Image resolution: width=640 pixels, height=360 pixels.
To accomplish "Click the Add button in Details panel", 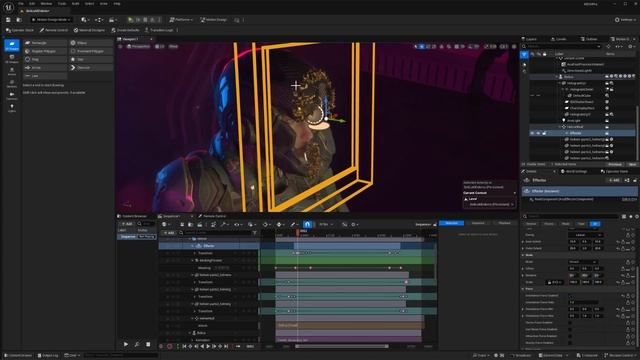I will coord(614,180).
